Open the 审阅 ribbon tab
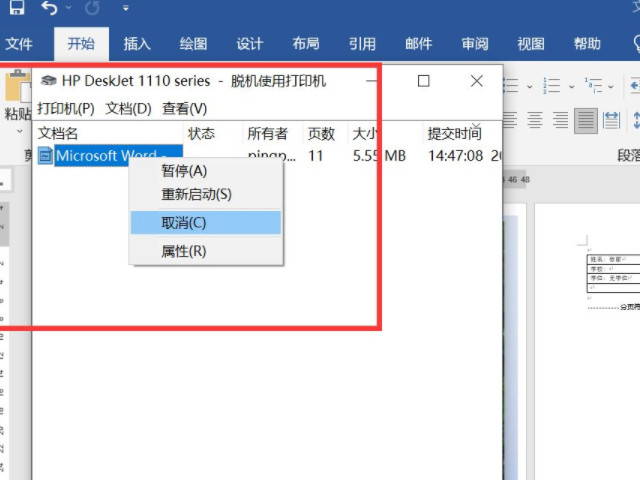The height and width of the screenshot is (480, 640). pyautogui.click(x=475, y=43)
